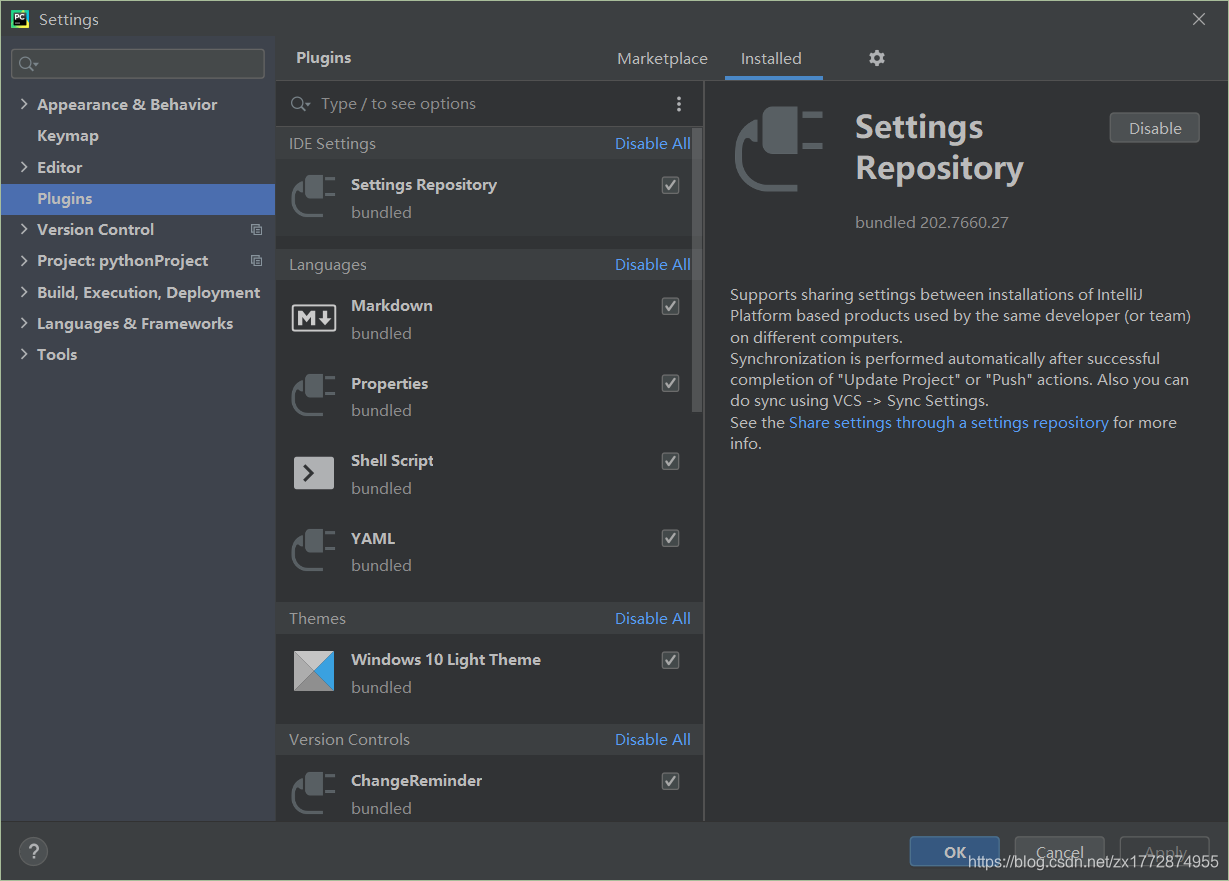
Task: Click the plugin filter field 'Type / to see options'
Action: click(x=490, y=104)
